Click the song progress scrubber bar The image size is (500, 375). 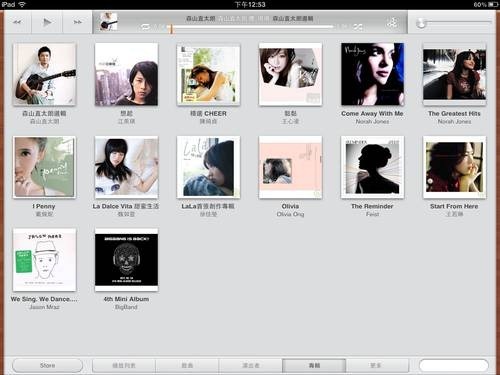tap(250, 27)
